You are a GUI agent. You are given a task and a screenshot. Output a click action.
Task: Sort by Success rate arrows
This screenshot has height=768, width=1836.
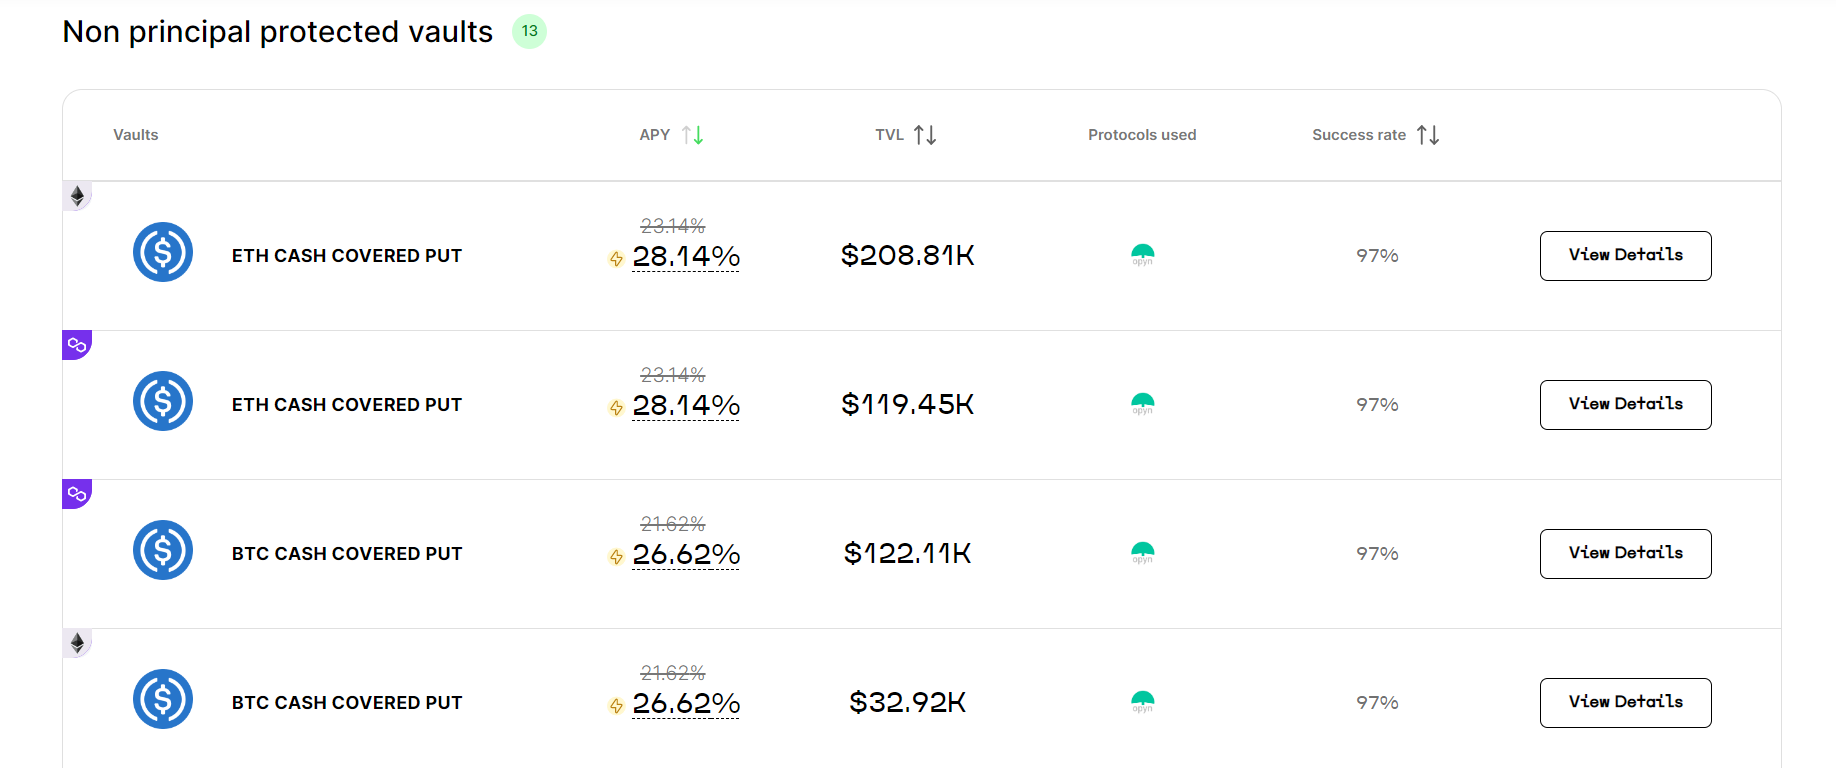pos(1428,135)
